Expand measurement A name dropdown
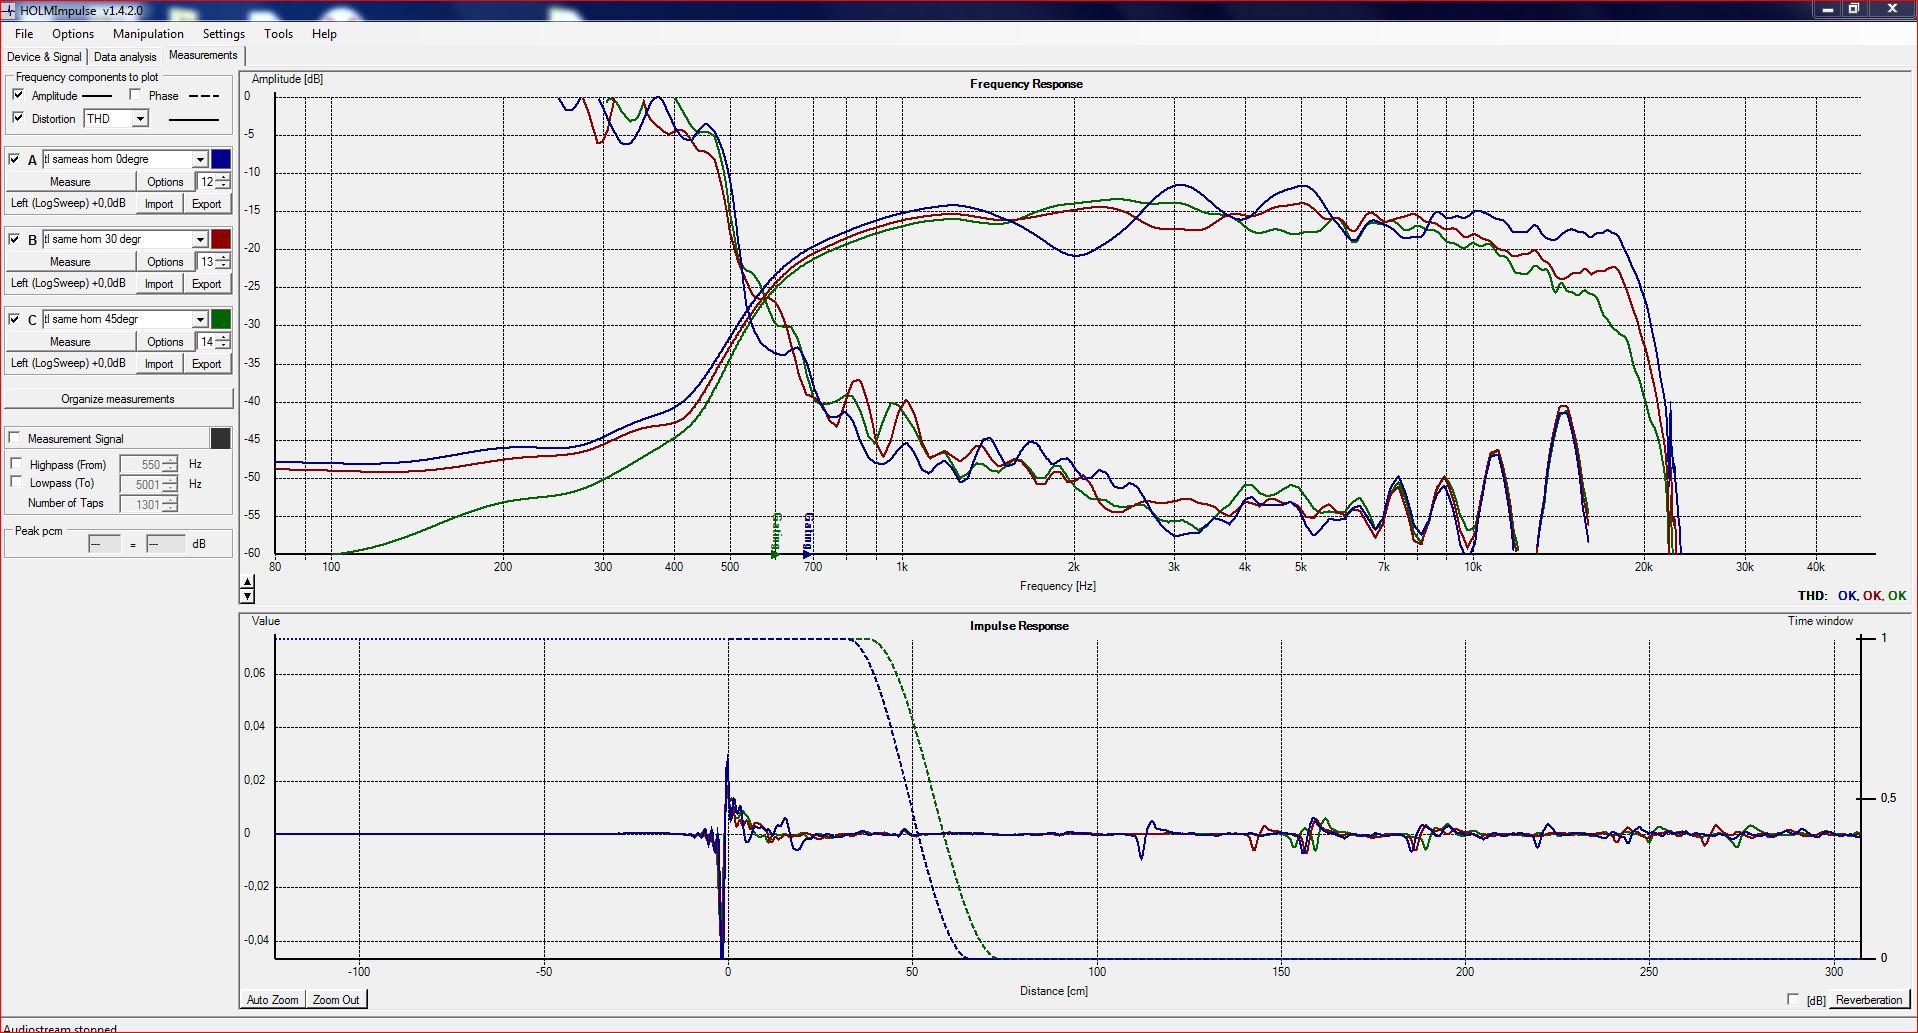The width and height of the screenshot is (1918, 1033). (x=200, y=159)
